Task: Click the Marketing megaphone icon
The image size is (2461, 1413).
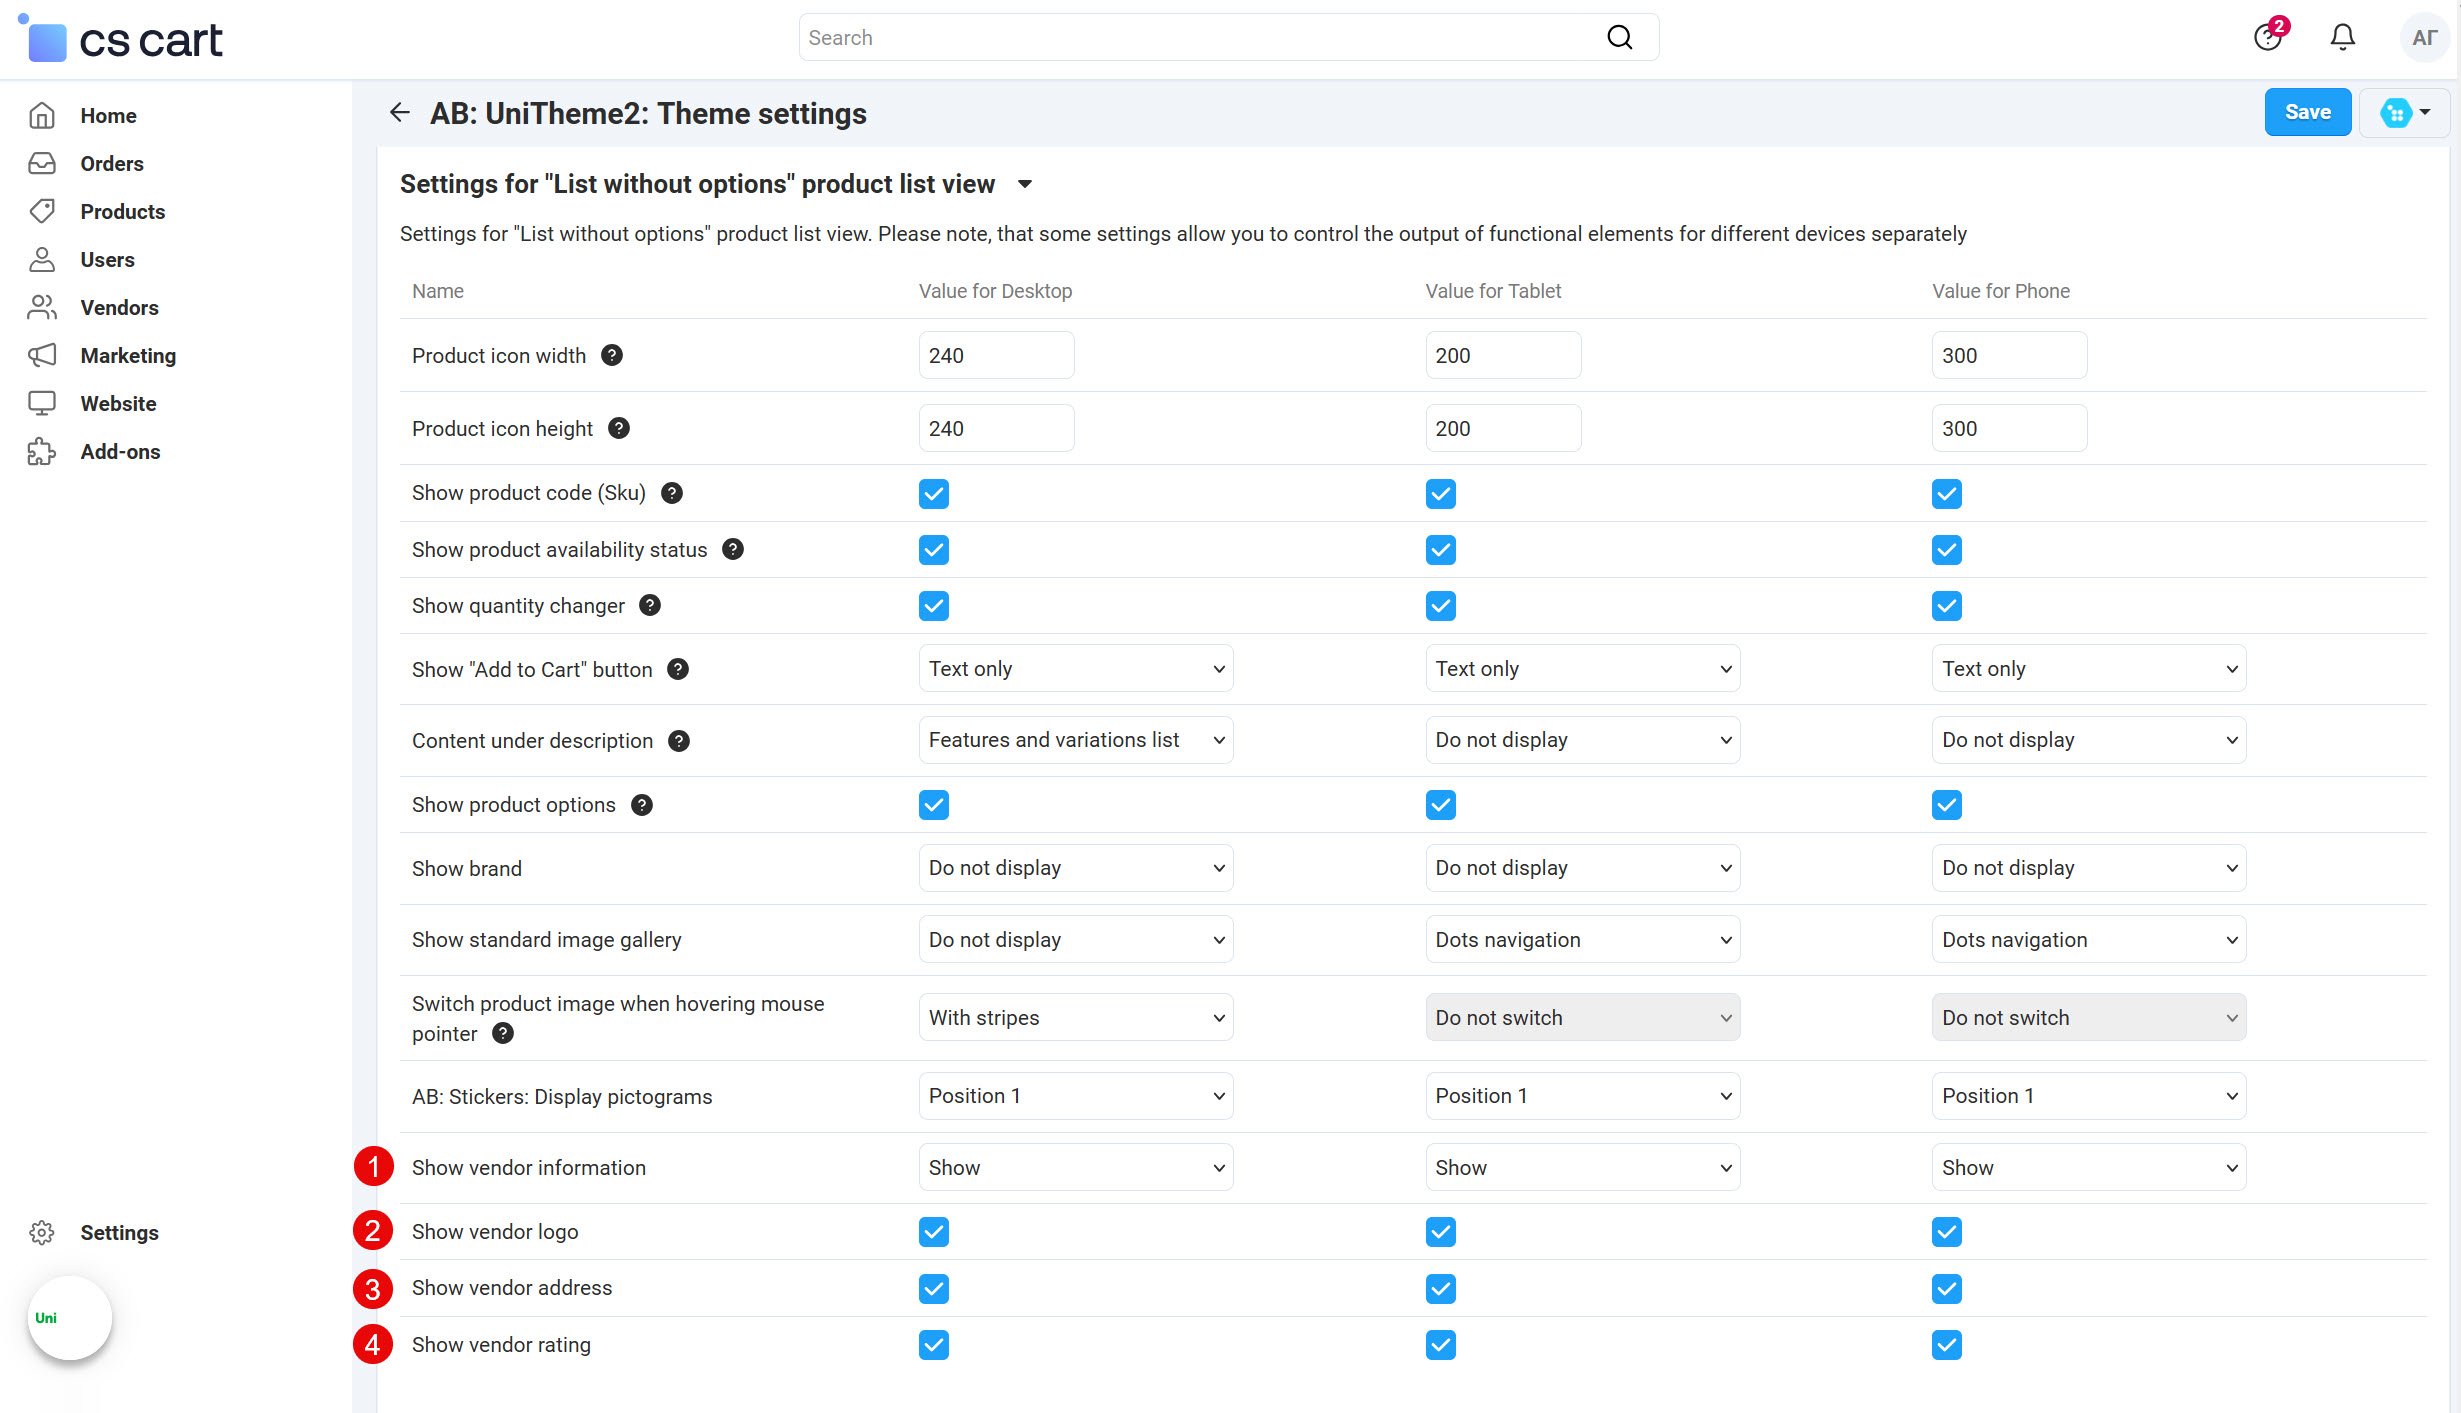Action: pos(42,355)
